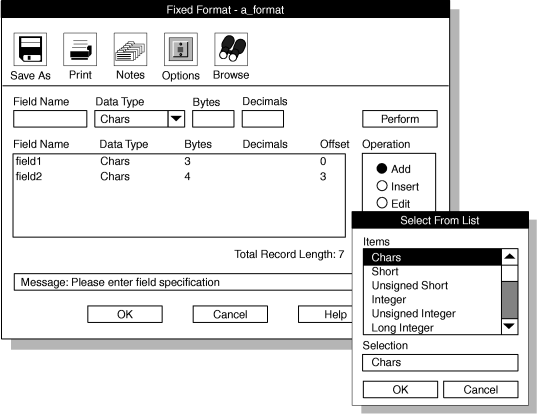This screenshot has height=414, width=538.
Task: Select Chars in the Items list
Action: click(432, 257)
